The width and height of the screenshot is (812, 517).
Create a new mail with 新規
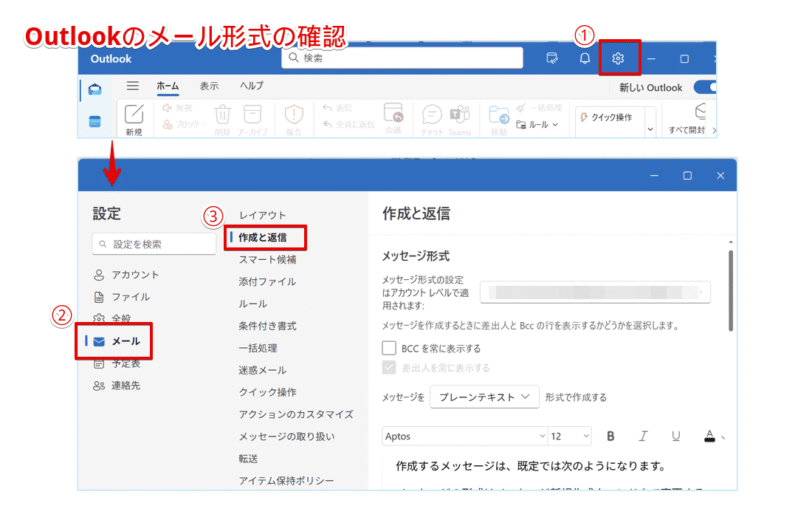pos(134,120)
